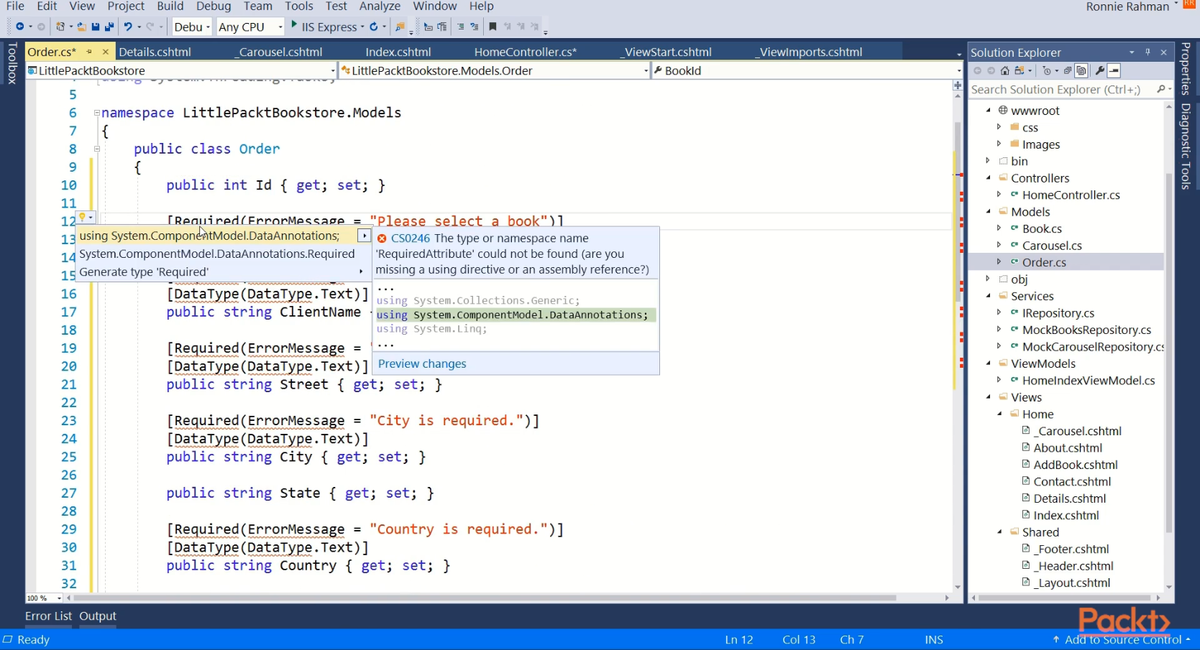1200x650 pixels.
Task: Select "Generate type 'Required'" quick action
Action: click(x=144, y=272)
